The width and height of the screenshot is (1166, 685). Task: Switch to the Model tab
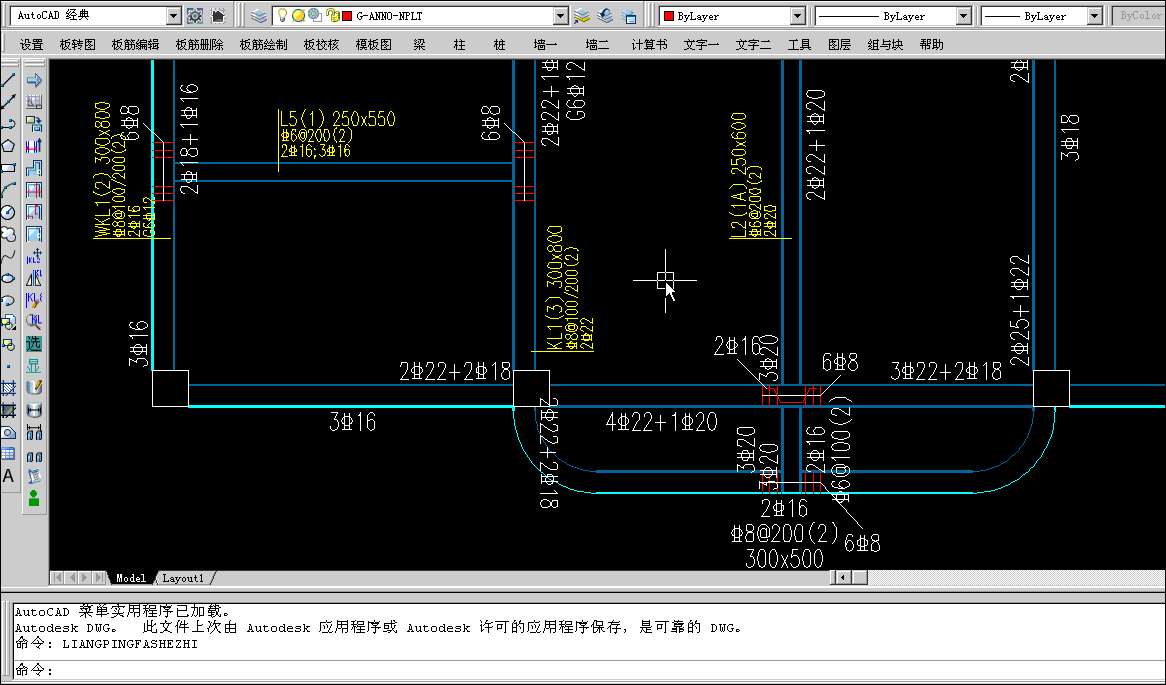pyautogui.click(x=130, y=578)
